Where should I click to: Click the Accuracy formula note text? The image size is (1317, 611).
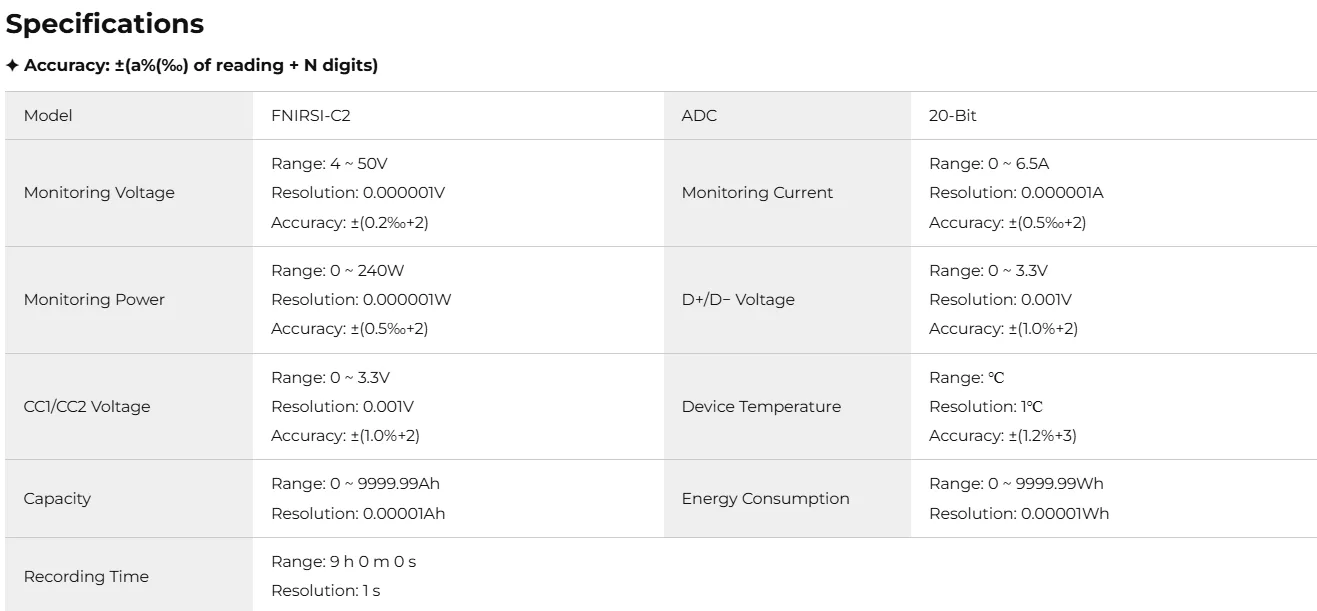200,66
